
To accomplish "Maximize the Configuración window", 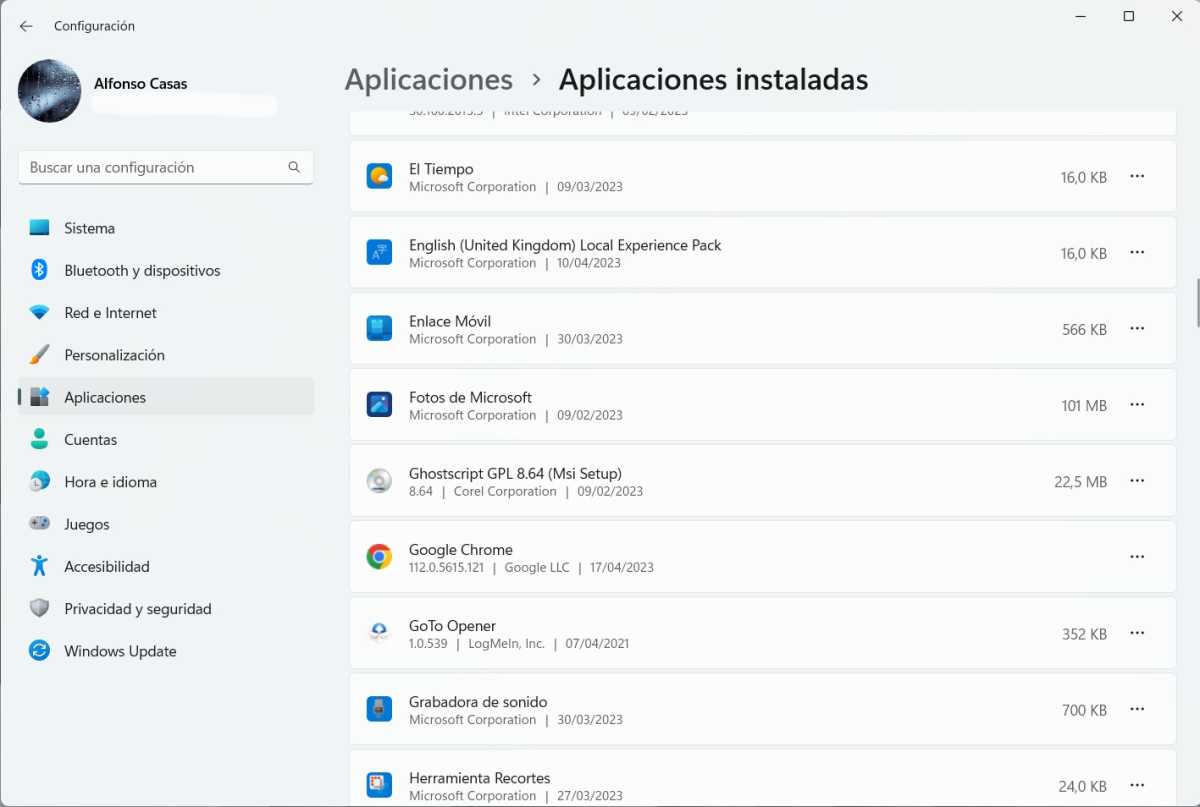I will 1128,16.
